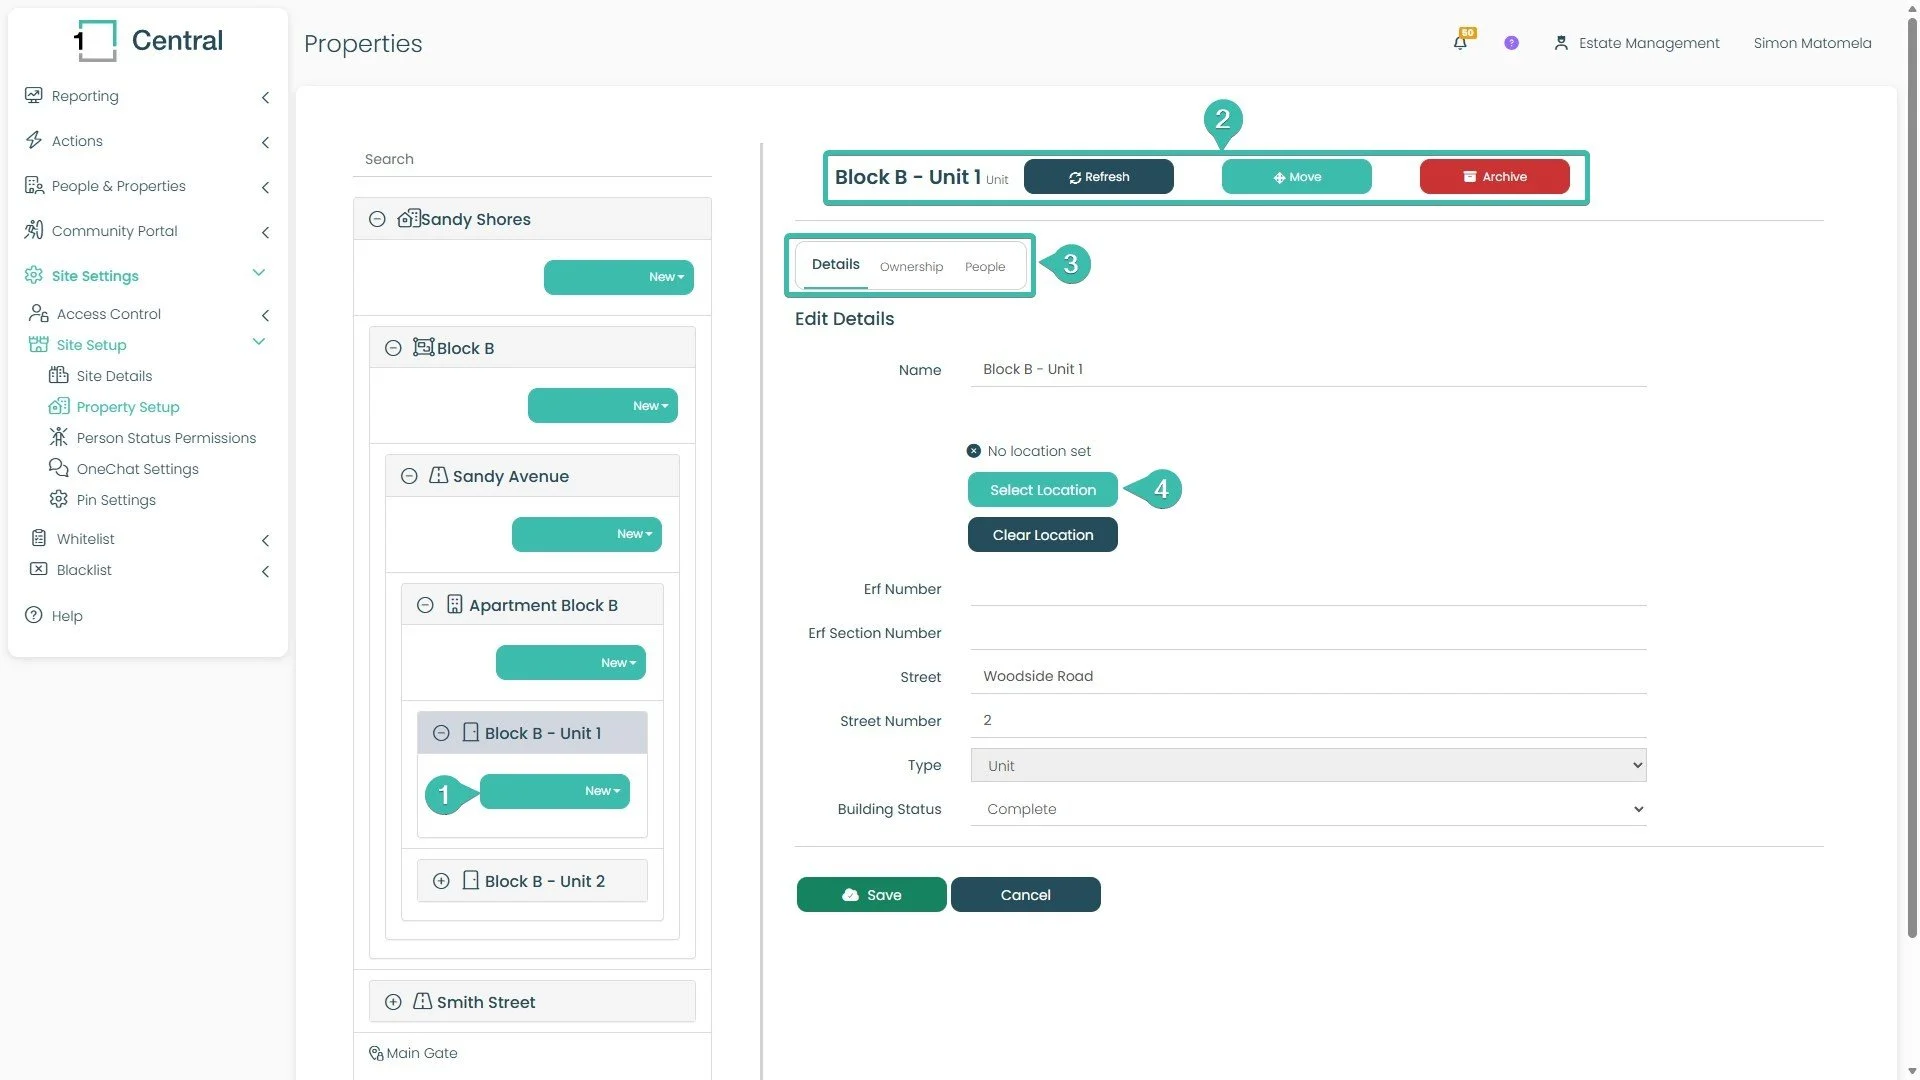
Task: Click the Apartment Block B building icon
Action: coord(455,604)
